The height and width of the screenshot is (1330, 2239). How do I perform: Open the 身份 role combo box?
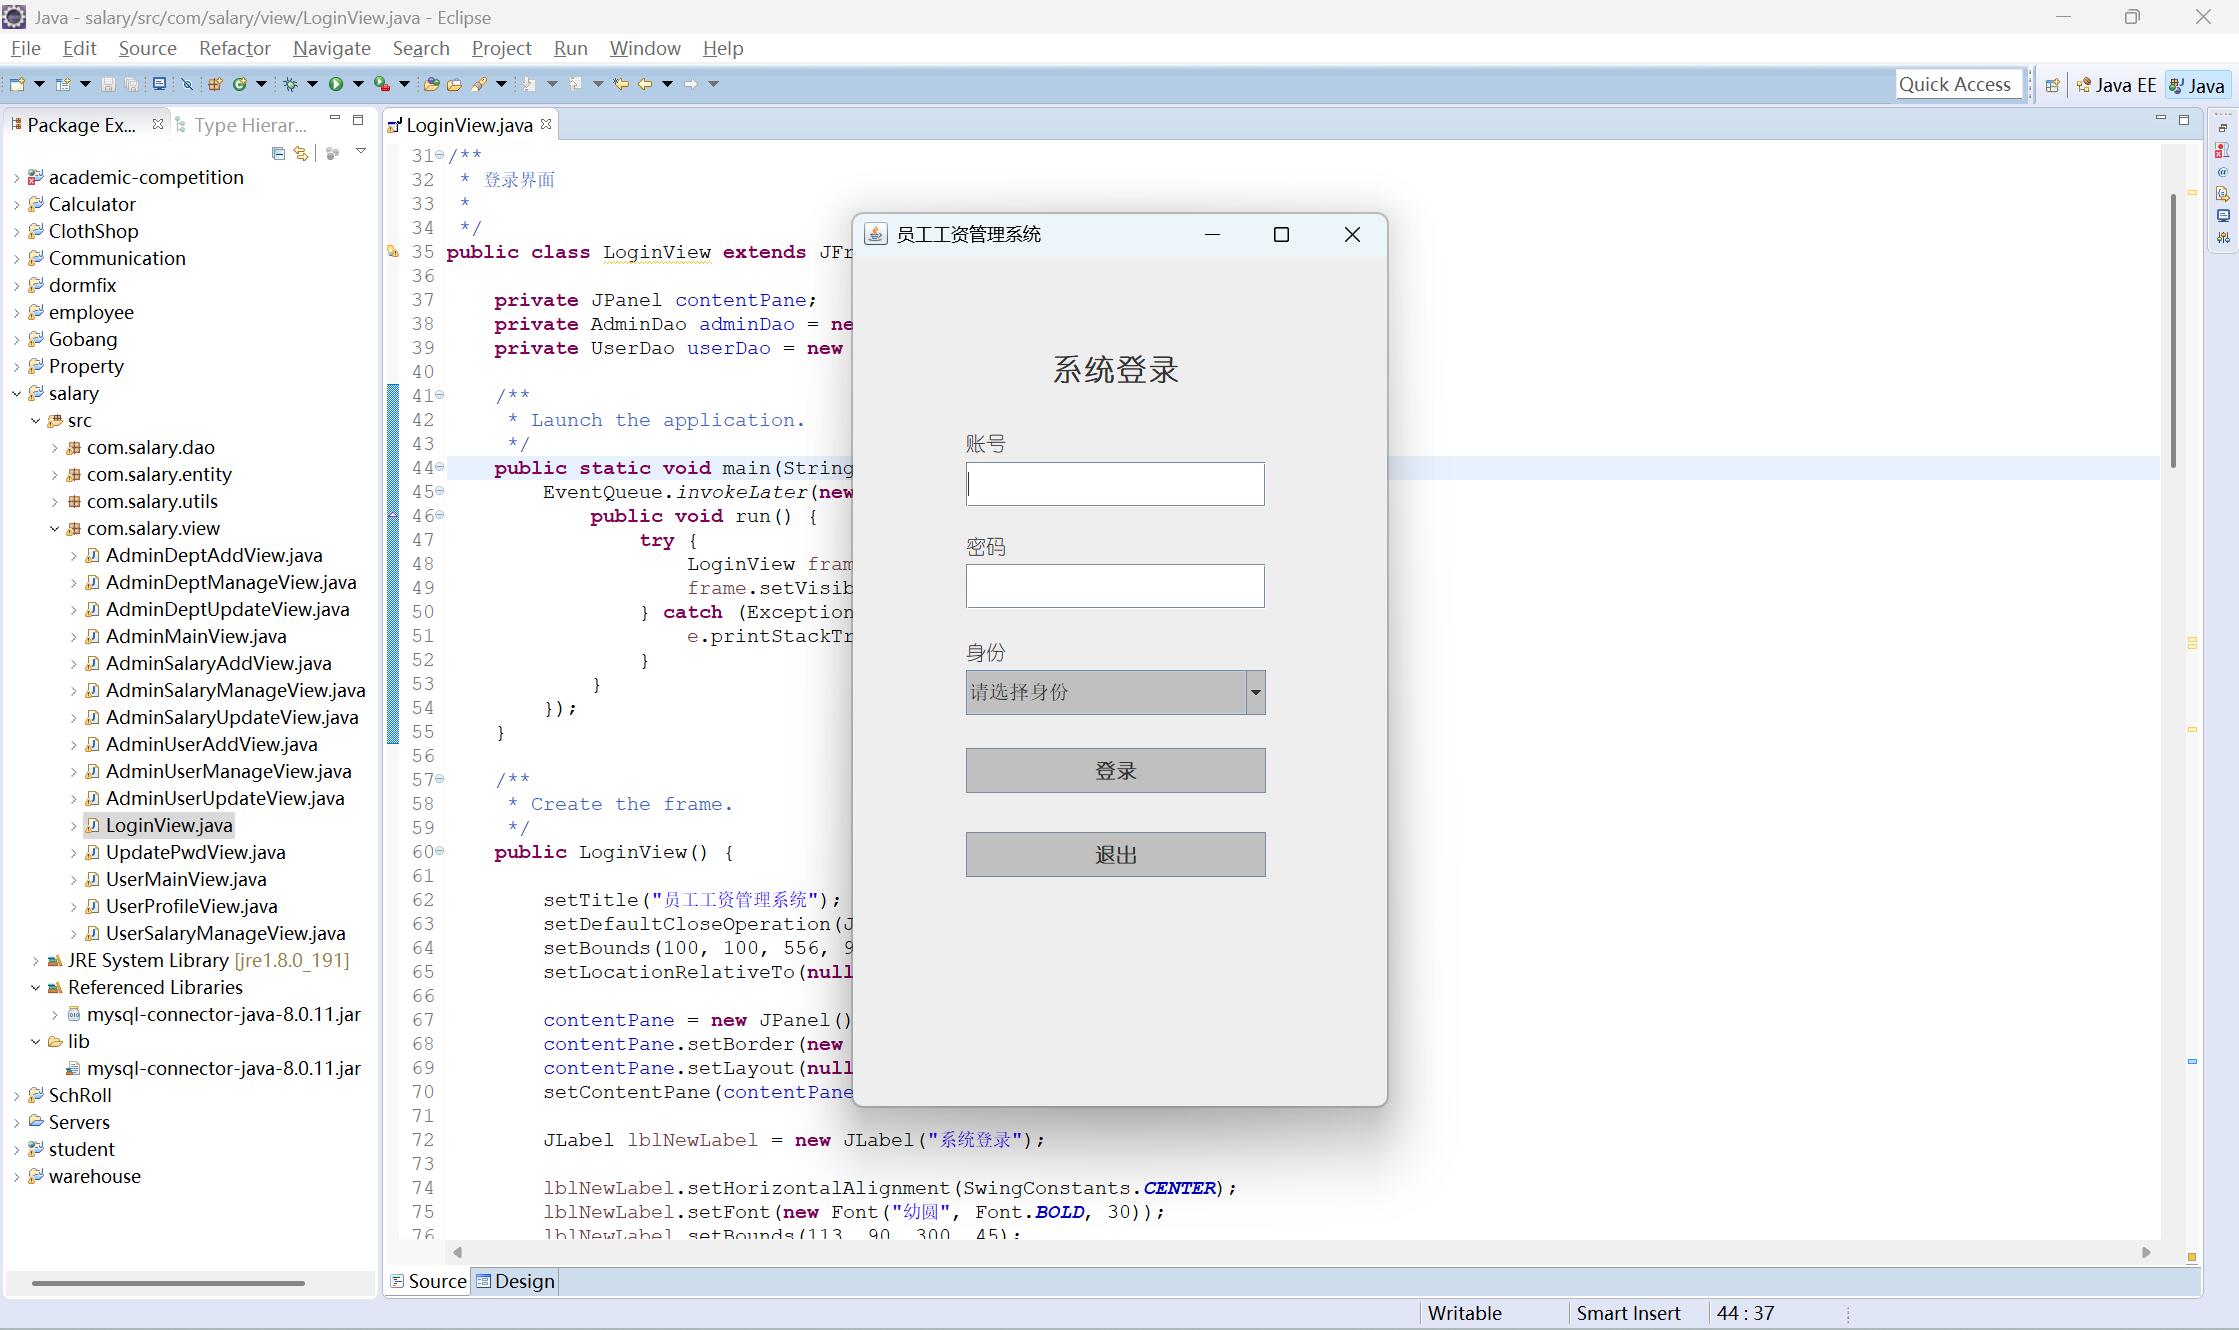pyautogui.click(x=1115, y=692)
